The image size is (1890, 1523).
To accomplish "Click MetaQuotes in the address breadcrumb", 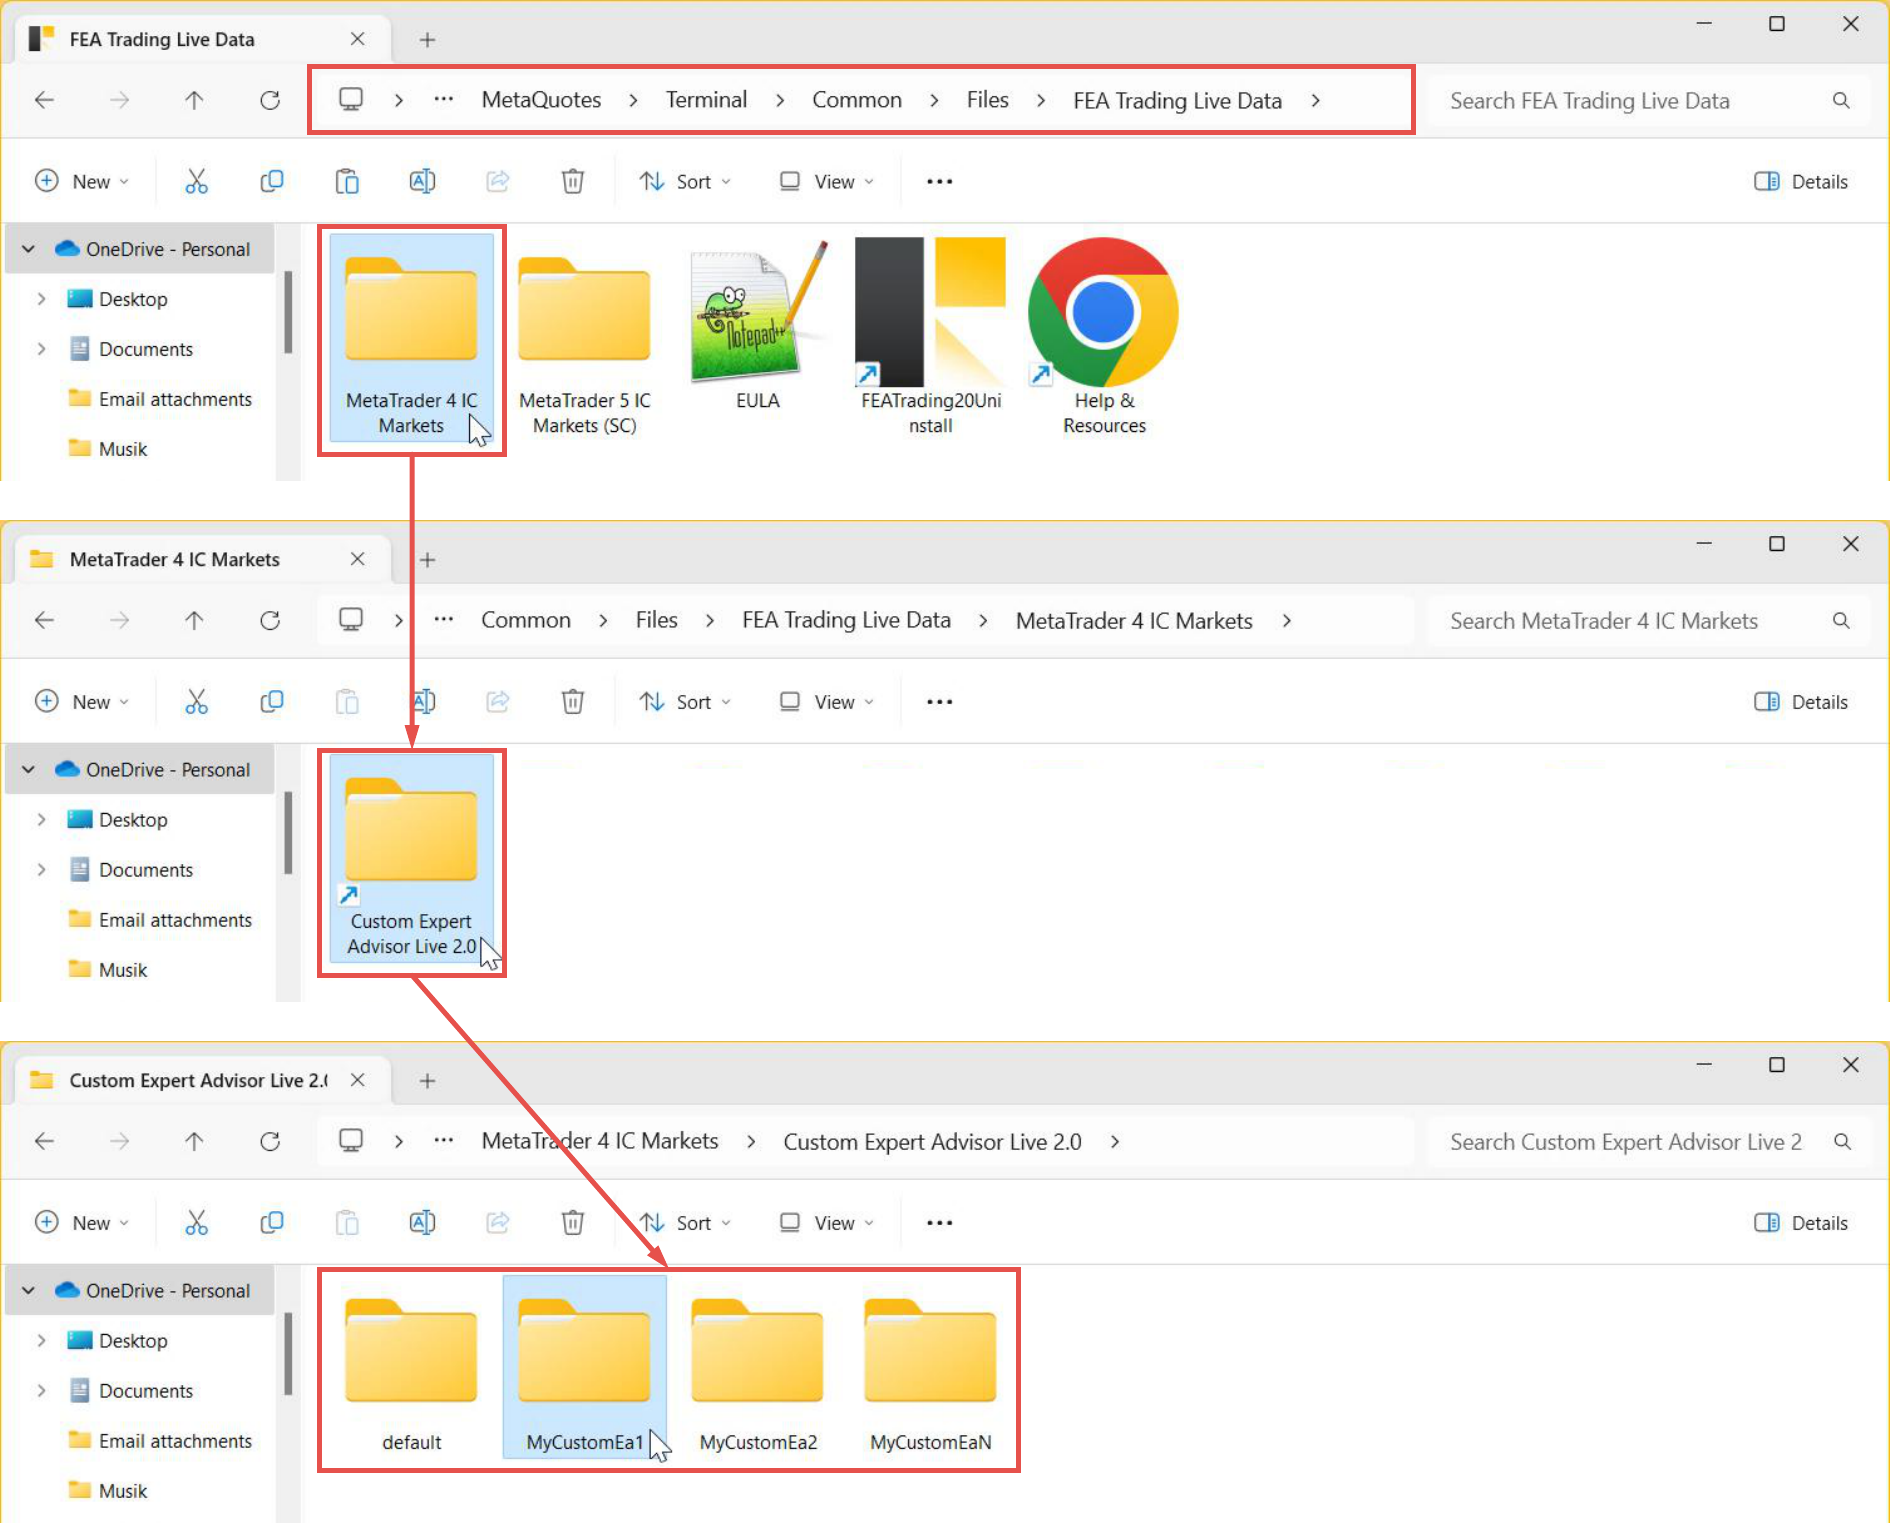I will [x=541, y=100].
